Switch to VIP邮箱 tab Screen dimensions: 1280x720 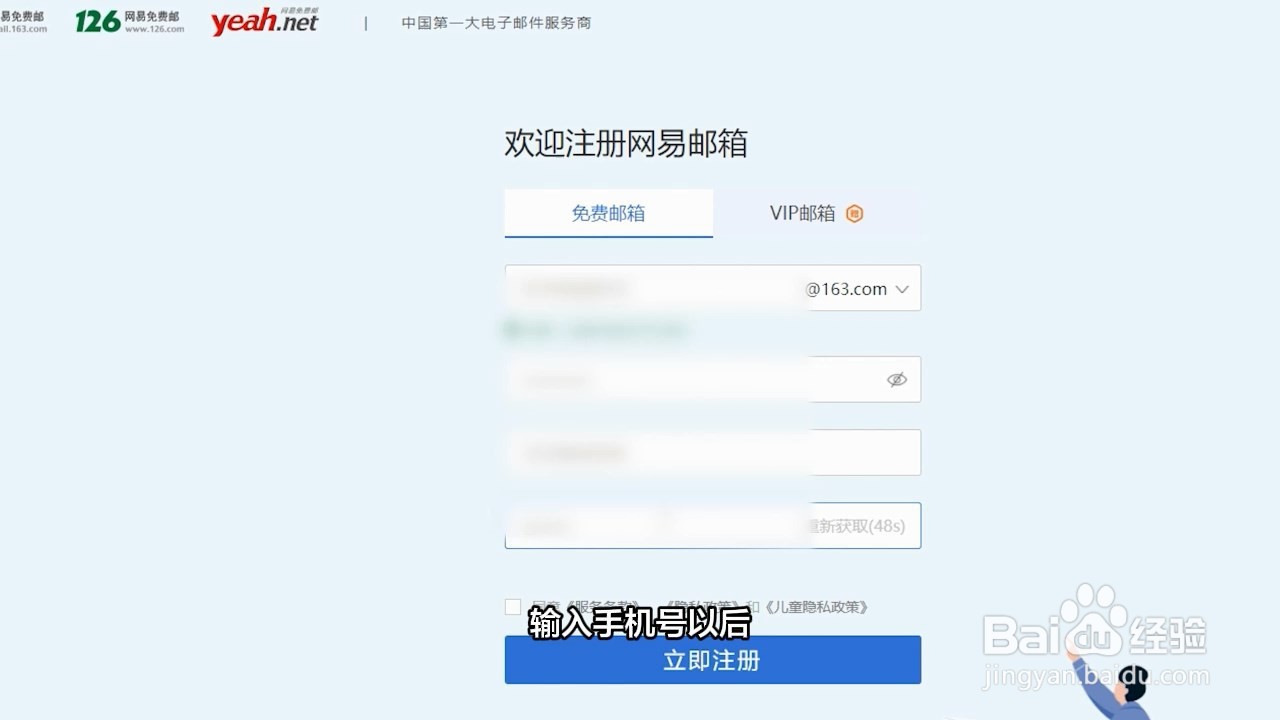(817, 213)
